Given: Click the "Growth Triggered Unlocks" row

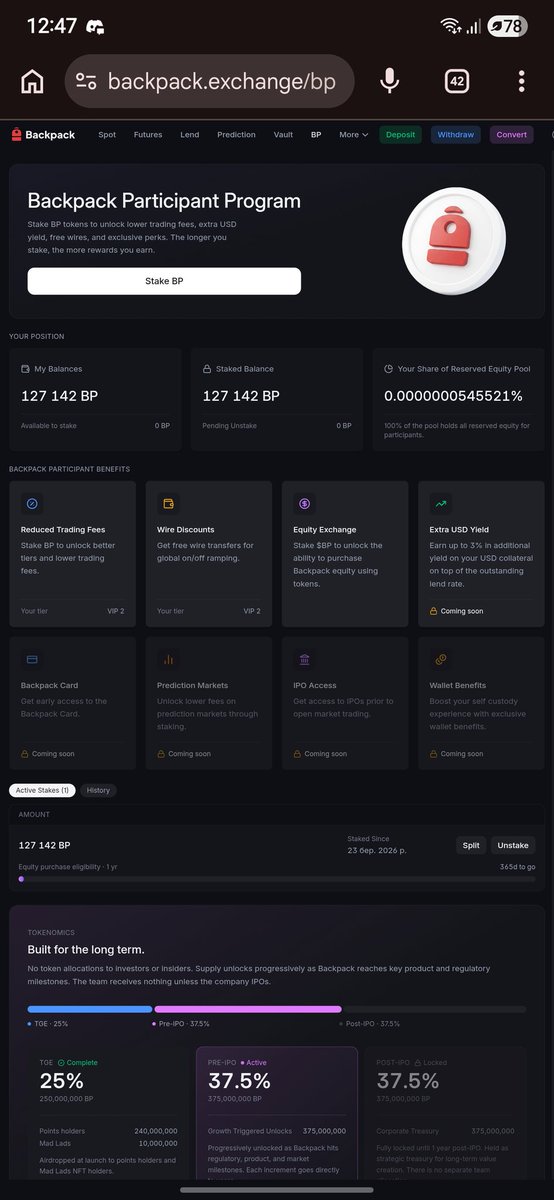Looking at the screenshot, I should (277, 1131).
